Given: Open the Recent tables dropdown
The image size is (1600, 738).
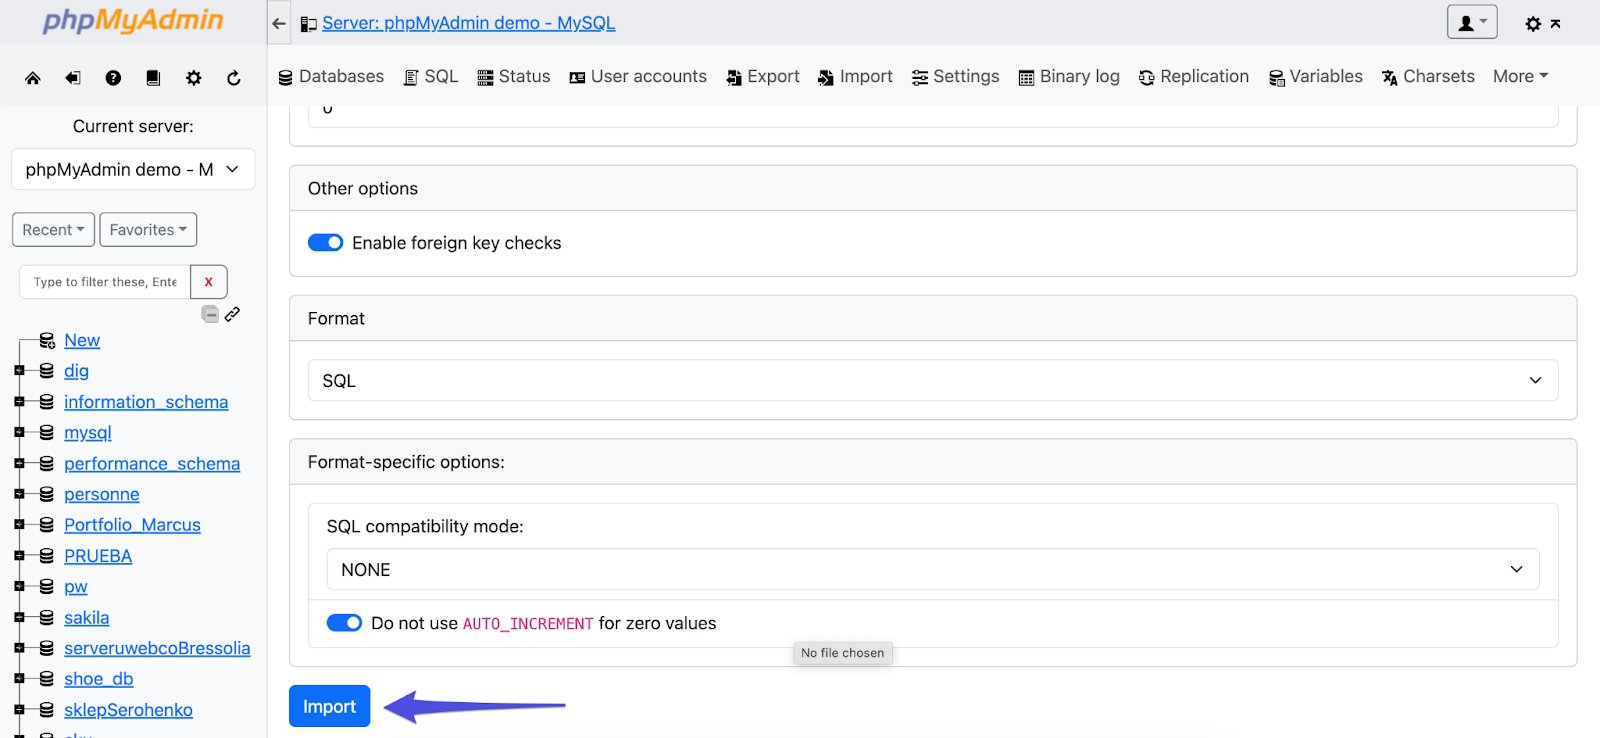Looking at the screenshot, I should point(54,230).
